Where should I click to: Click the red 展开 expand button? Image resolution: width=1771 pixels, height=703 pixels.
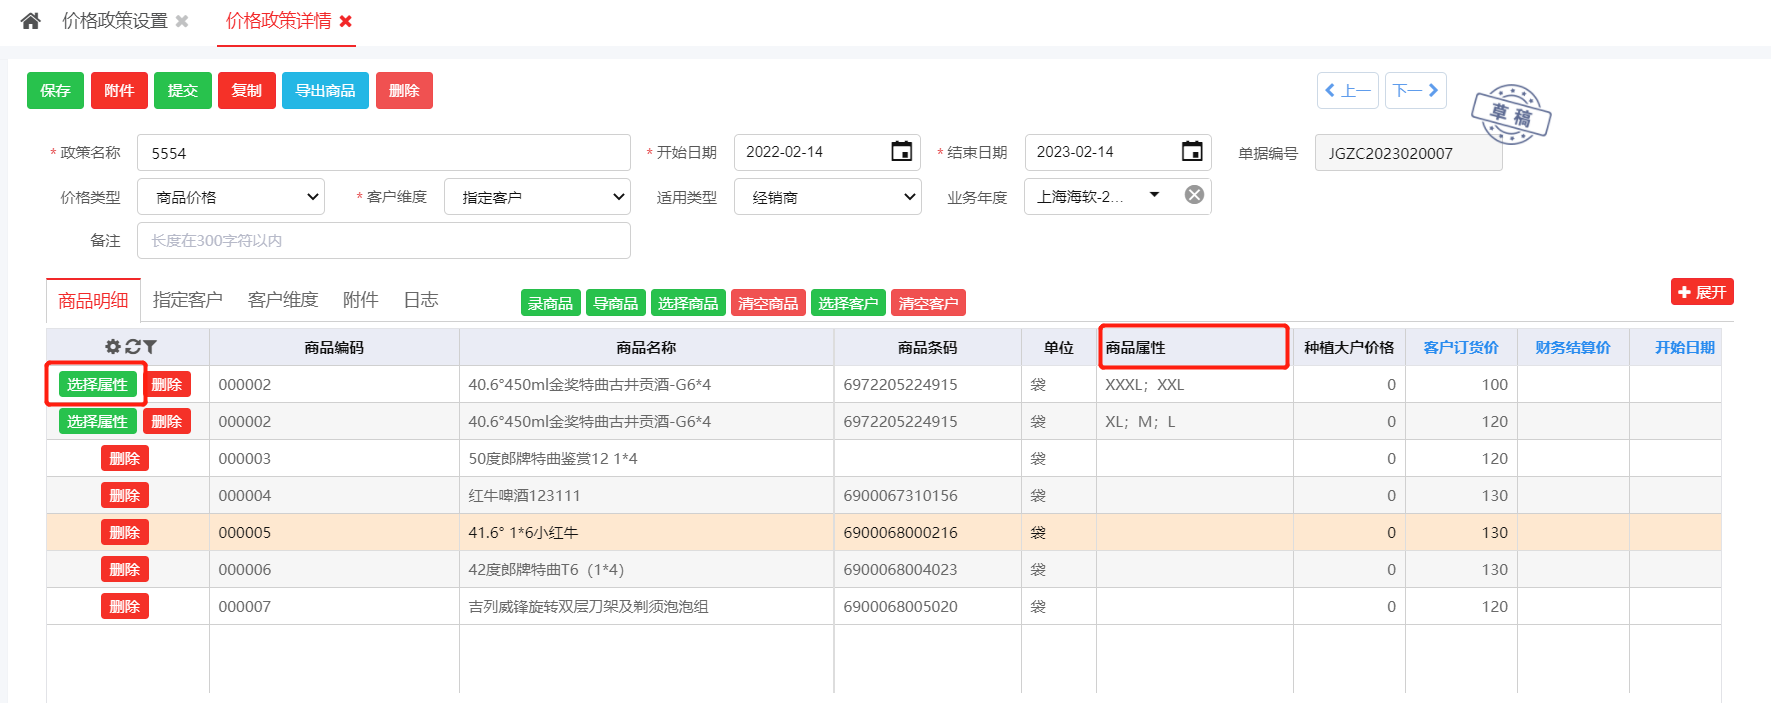point(1701,292)
